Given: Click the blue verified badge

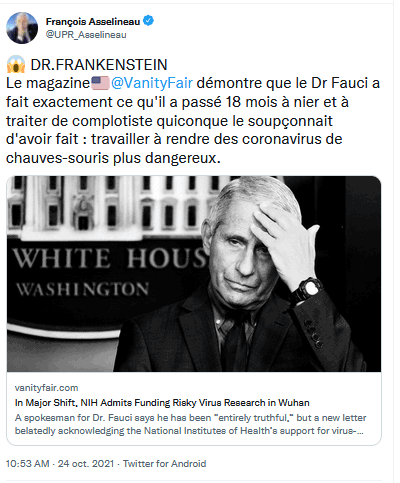Looking at the screenshot, I should point(148,21).
